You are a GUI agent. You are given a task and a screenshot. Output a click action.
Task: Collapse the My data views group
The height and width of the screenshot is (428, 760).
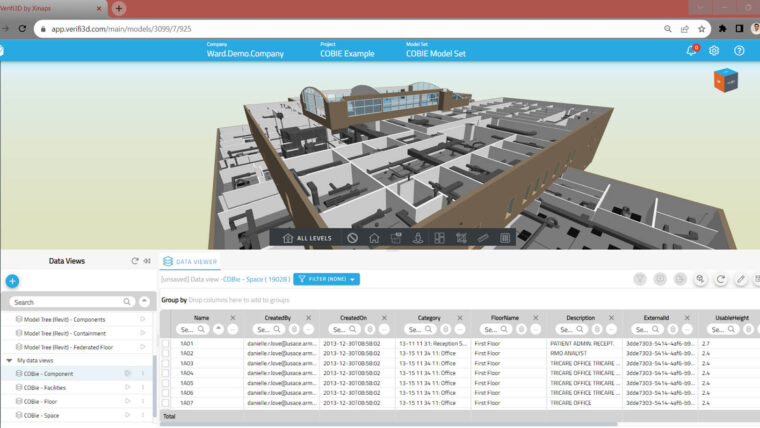point(9,359)
